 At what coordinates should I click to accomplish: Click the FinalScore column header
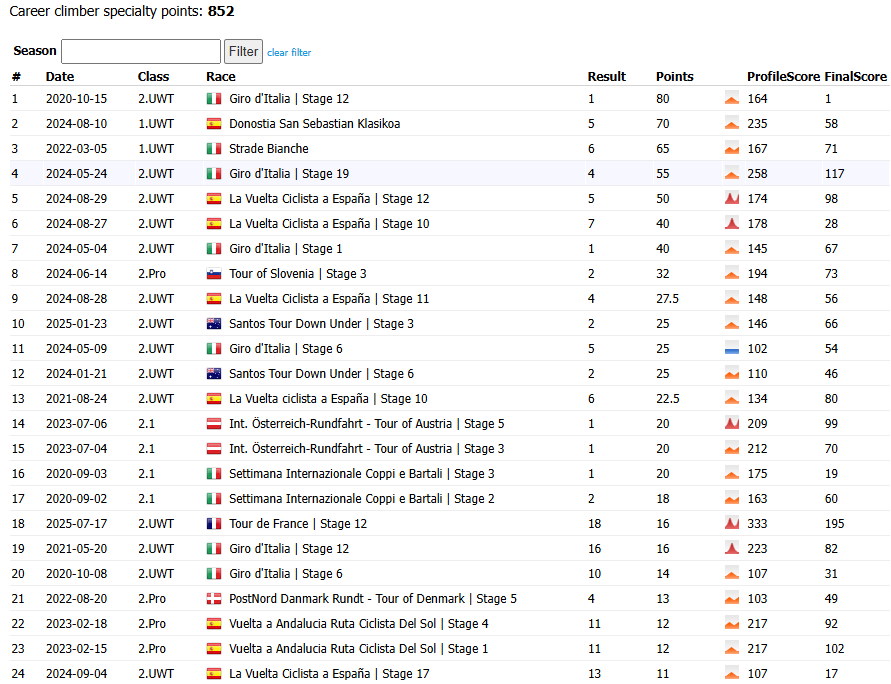click(855, 77)
